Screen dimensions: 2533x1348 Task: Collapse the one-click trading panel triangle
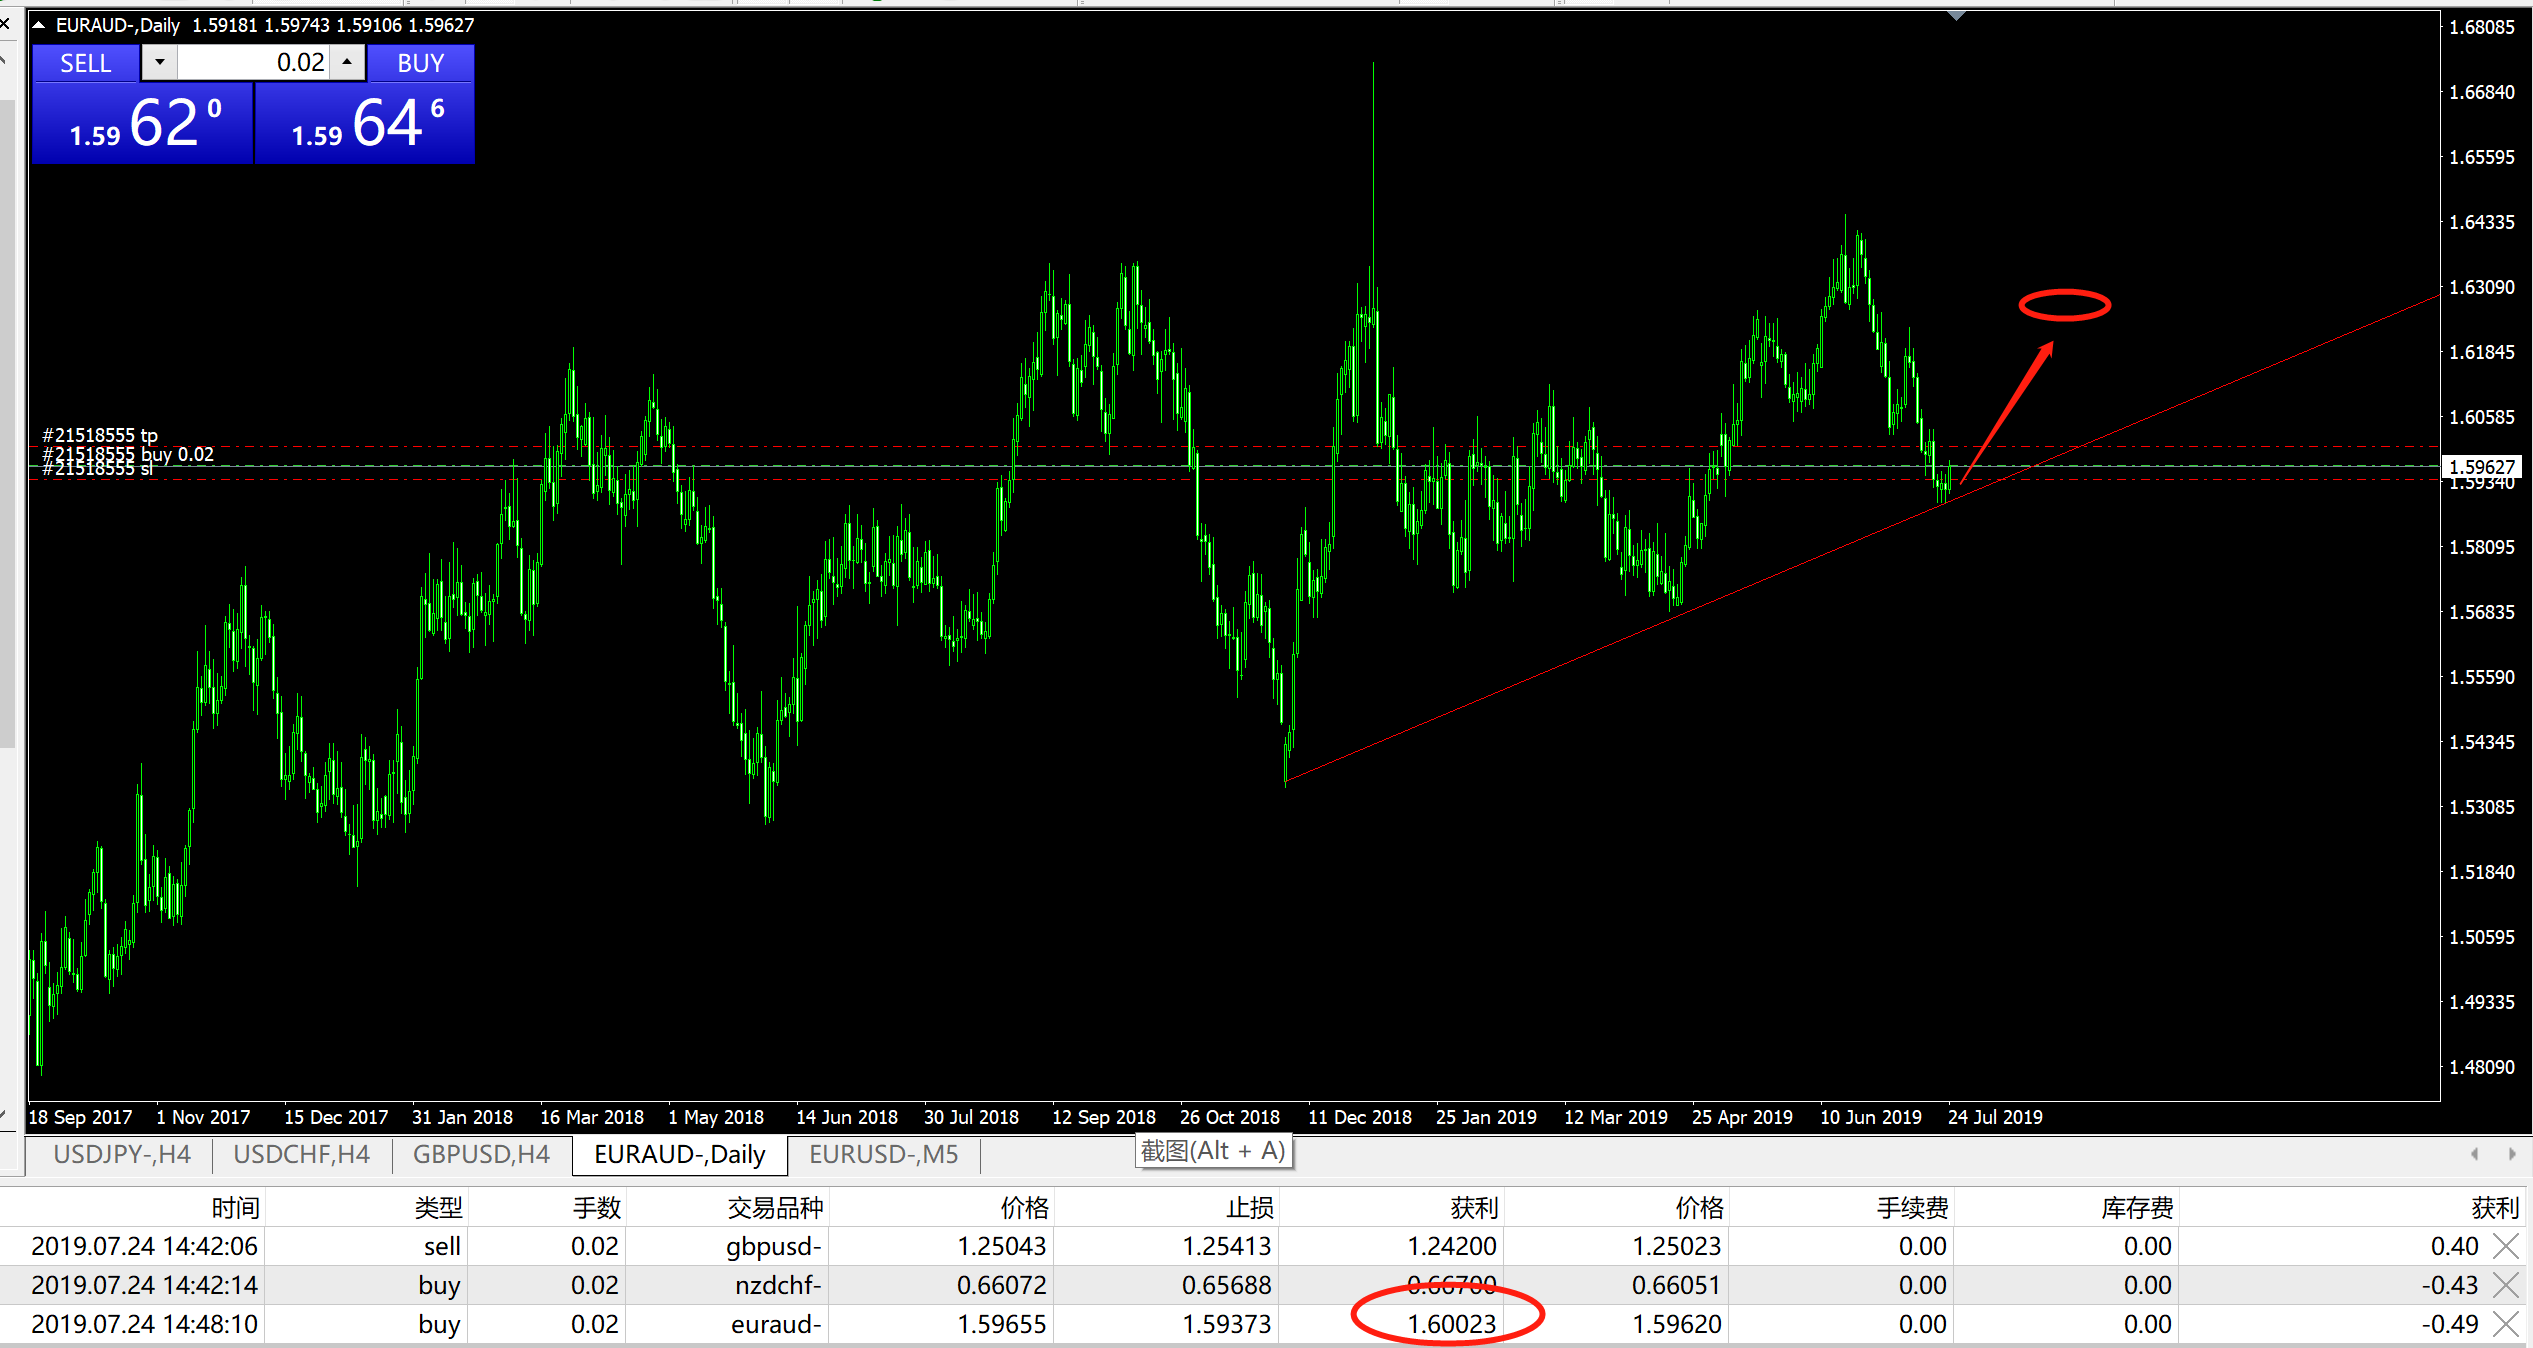point(39,25)
